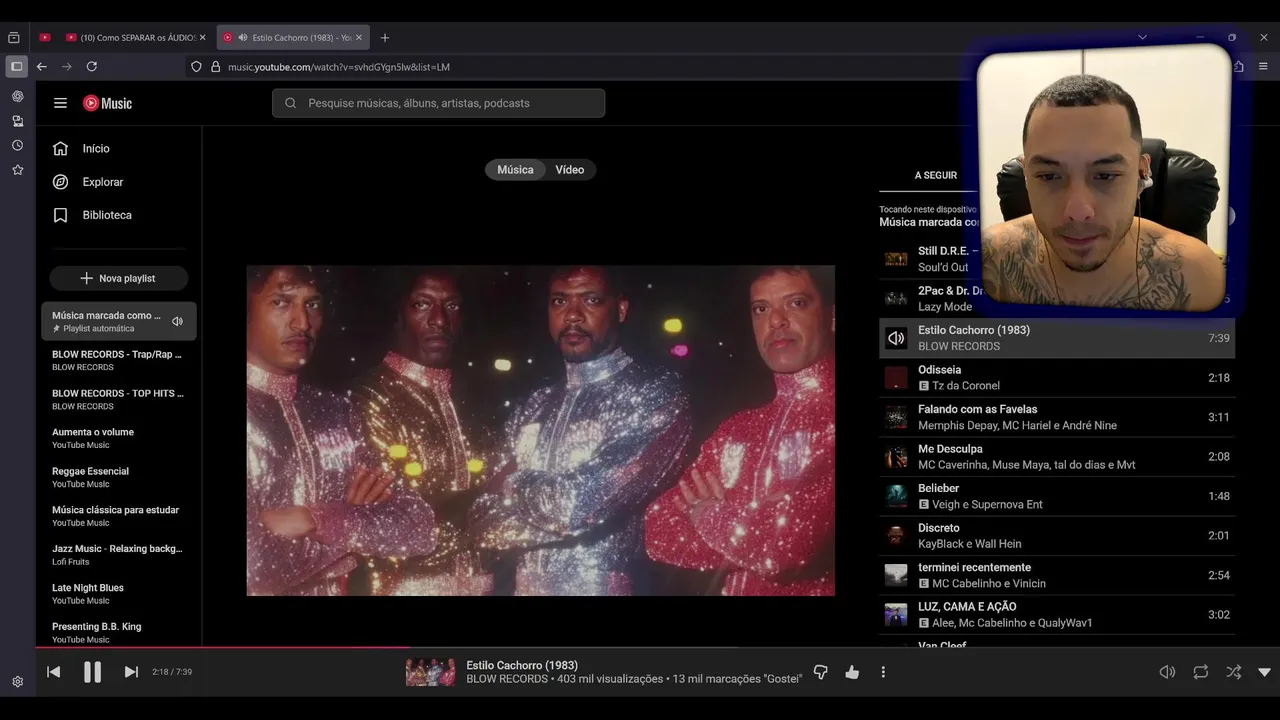Go back in browser navigation
This screenshot has width=1280, height=720.
tap(42, 66)
